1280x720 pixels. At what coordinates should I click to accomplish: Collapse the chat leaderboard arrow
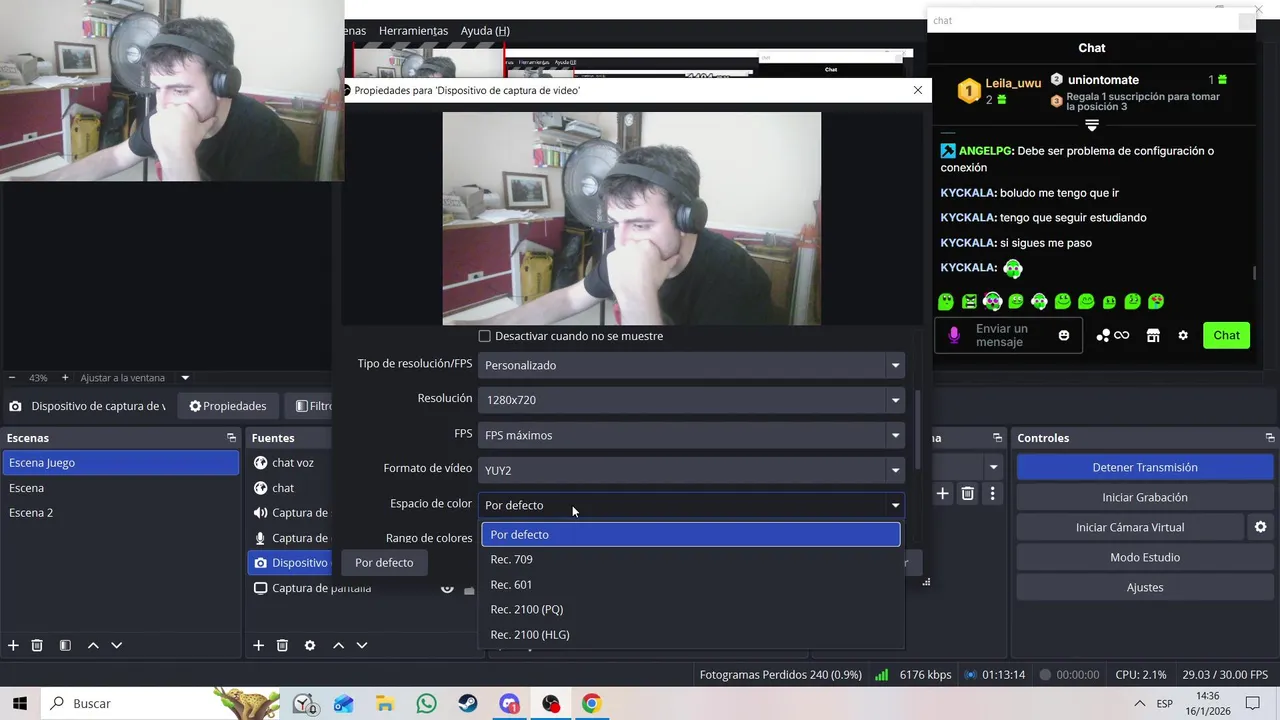click(1092, 126)
